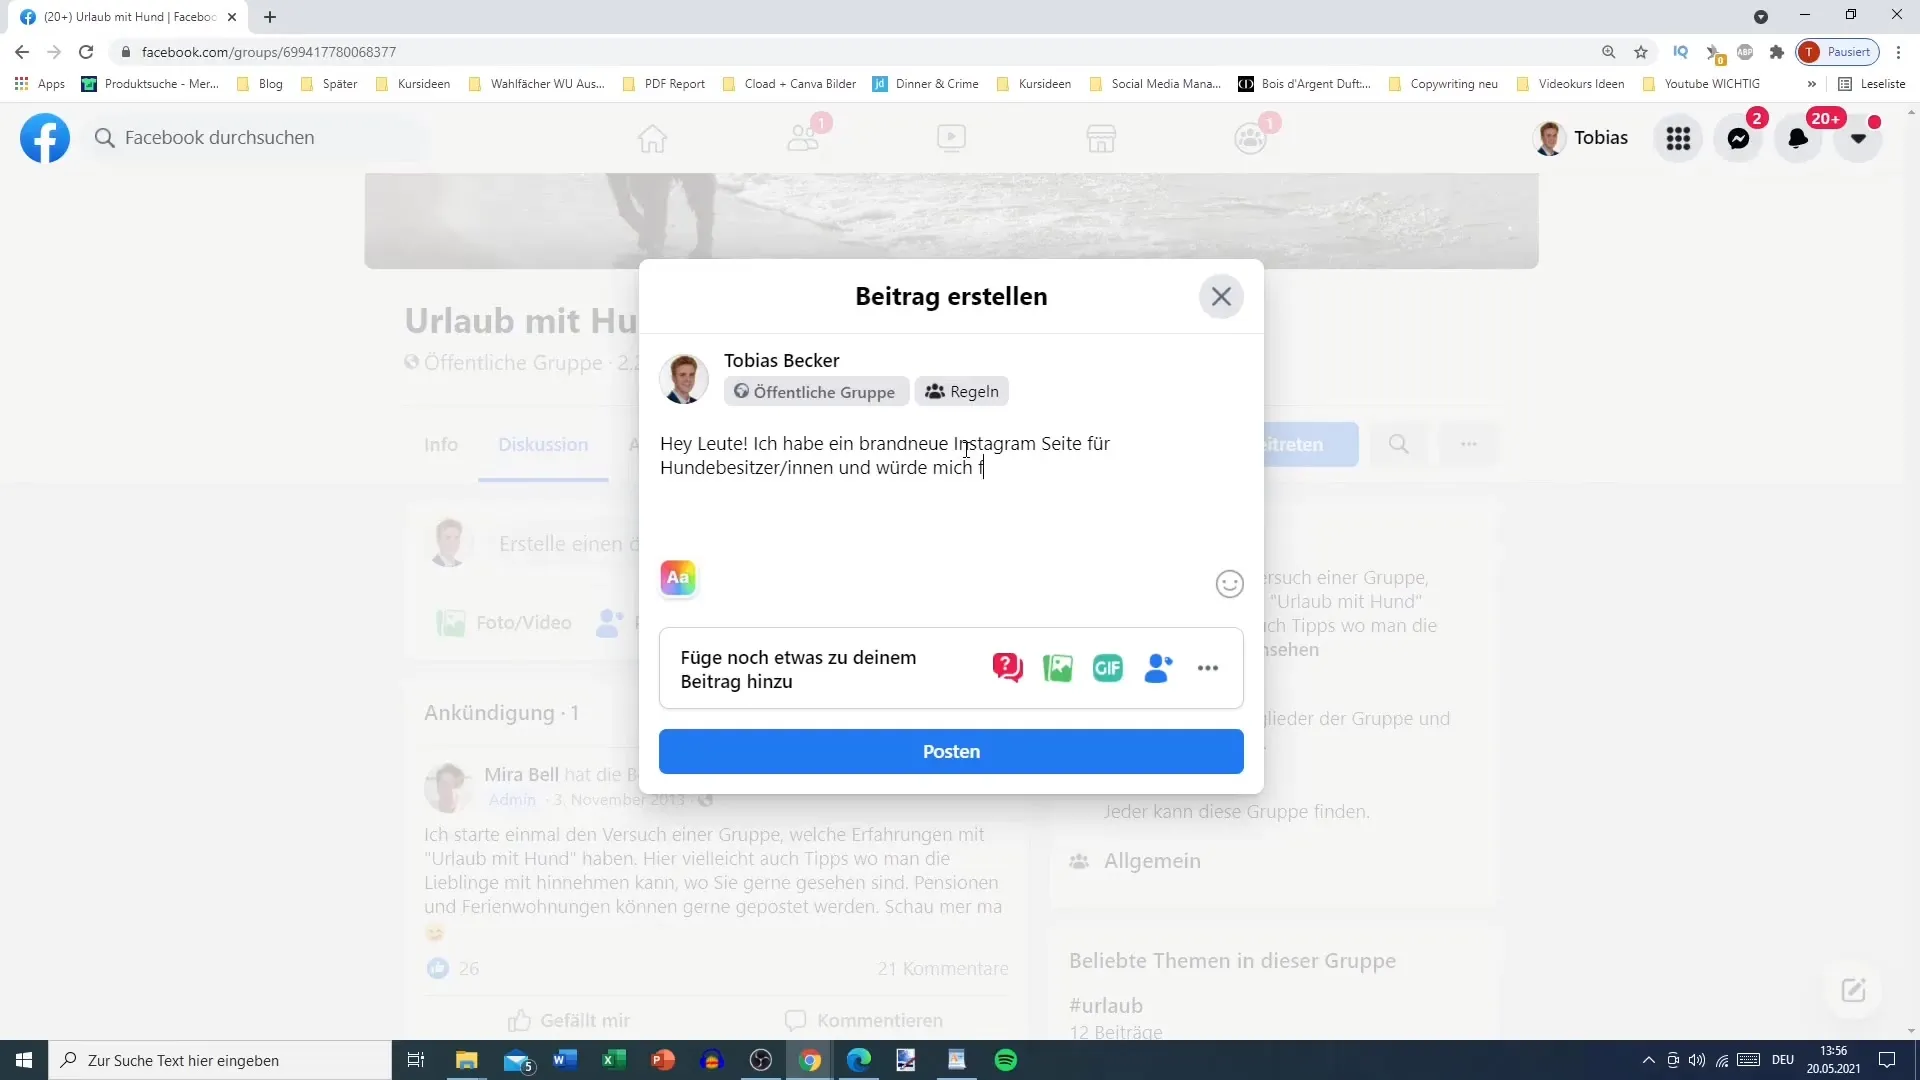
Task: Tag people in the post
Action: [1158, 668]
